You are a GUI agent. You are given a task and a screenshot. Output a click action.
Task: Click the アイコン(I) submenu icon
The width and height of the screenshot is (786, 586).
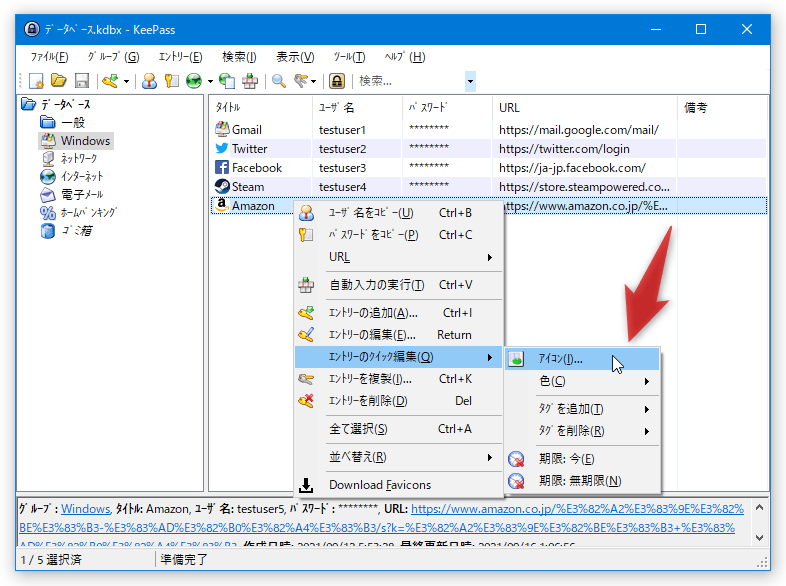[x=516, y=359]
